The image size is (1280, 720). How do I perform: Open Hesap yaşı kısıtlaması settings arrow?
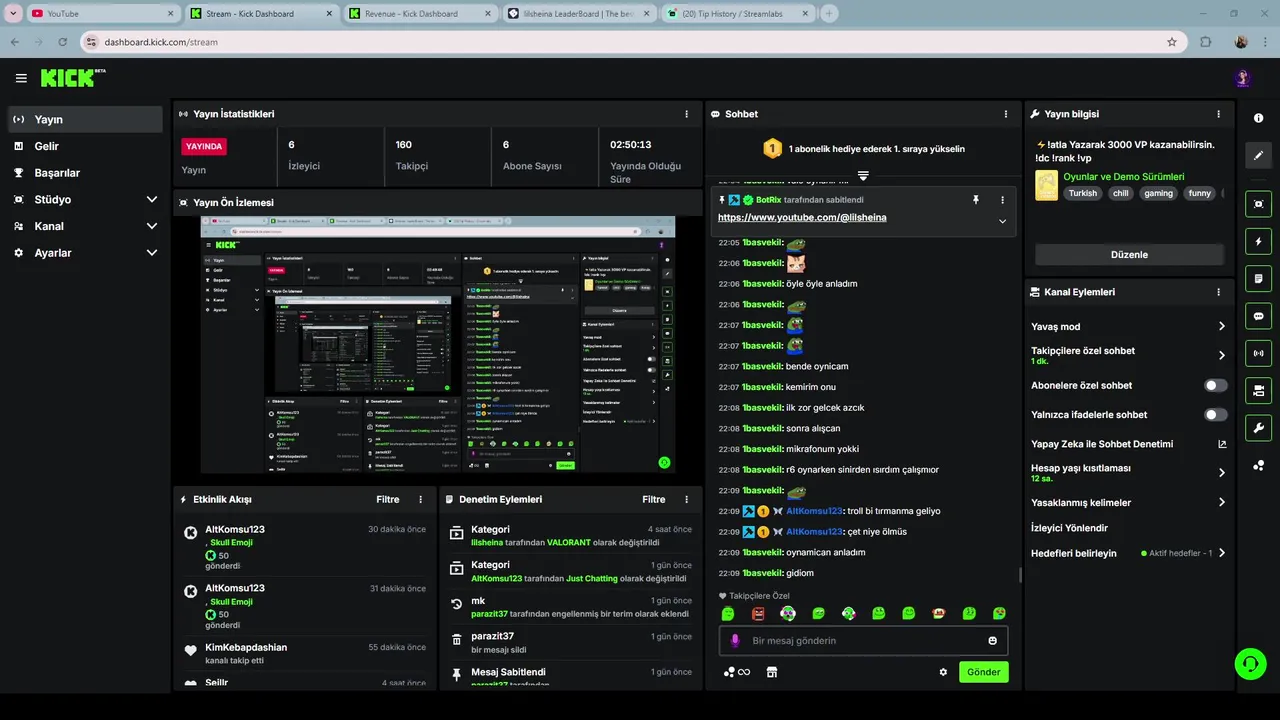pos(1222,473)
